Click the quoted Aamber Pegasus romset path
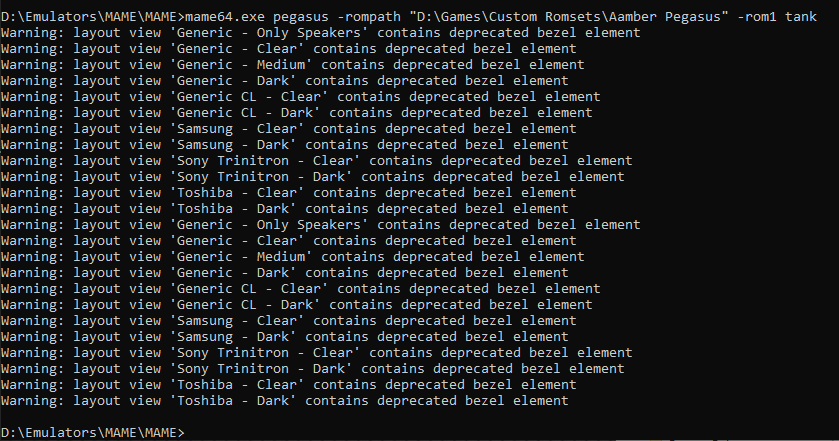Viewport: 839px width, 441px height. (x=569, y=17)
